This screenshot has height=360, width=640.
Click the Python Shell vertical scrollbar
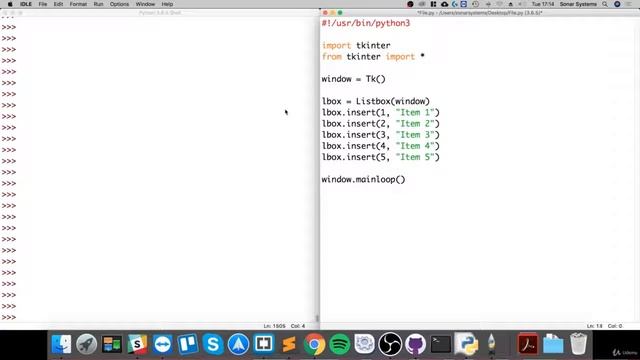317,169
